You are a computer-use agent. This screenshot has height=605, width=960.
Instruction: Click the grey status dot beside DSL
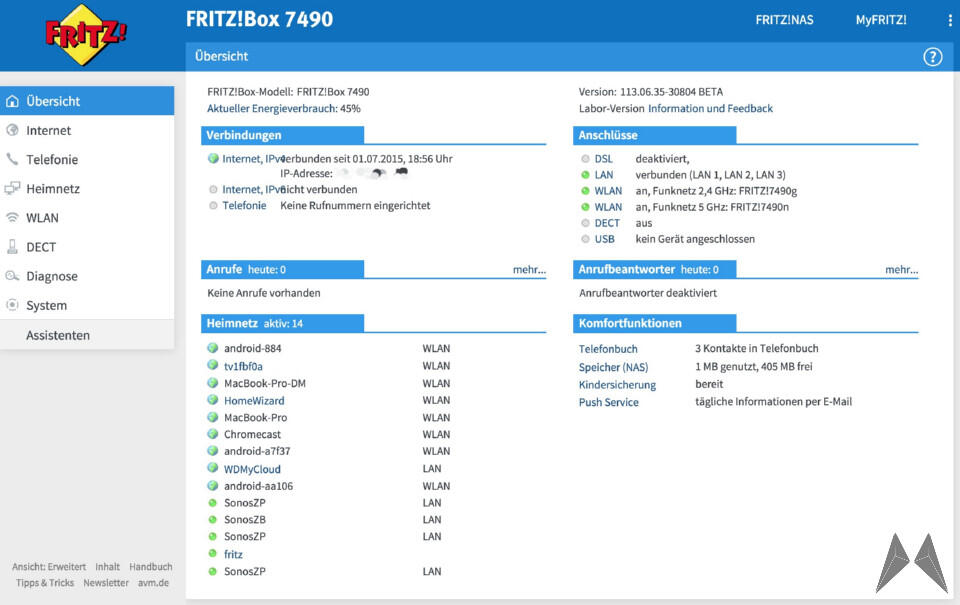pos(585,159)
